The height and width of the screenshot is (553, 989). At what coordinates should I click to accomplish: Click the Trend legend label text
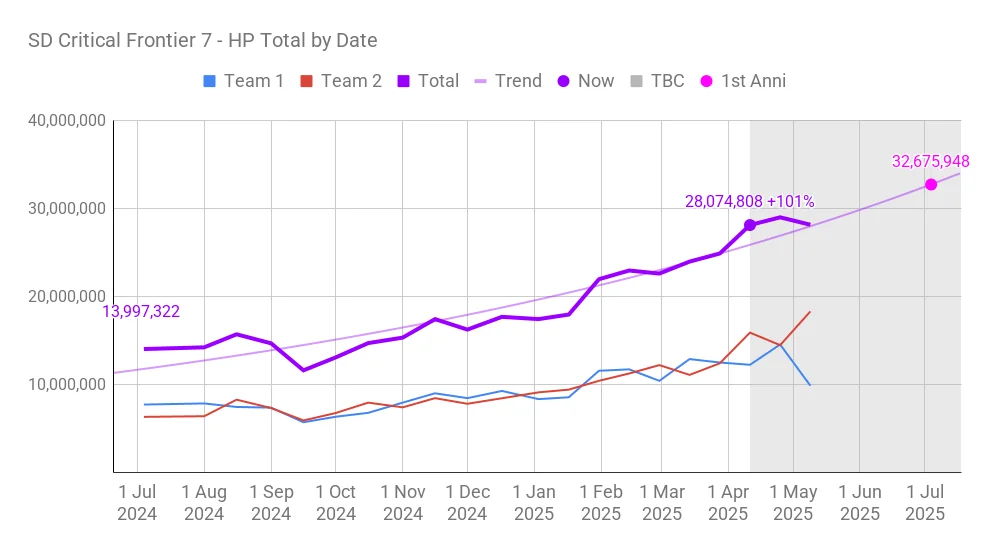click(x=518, y=81)
